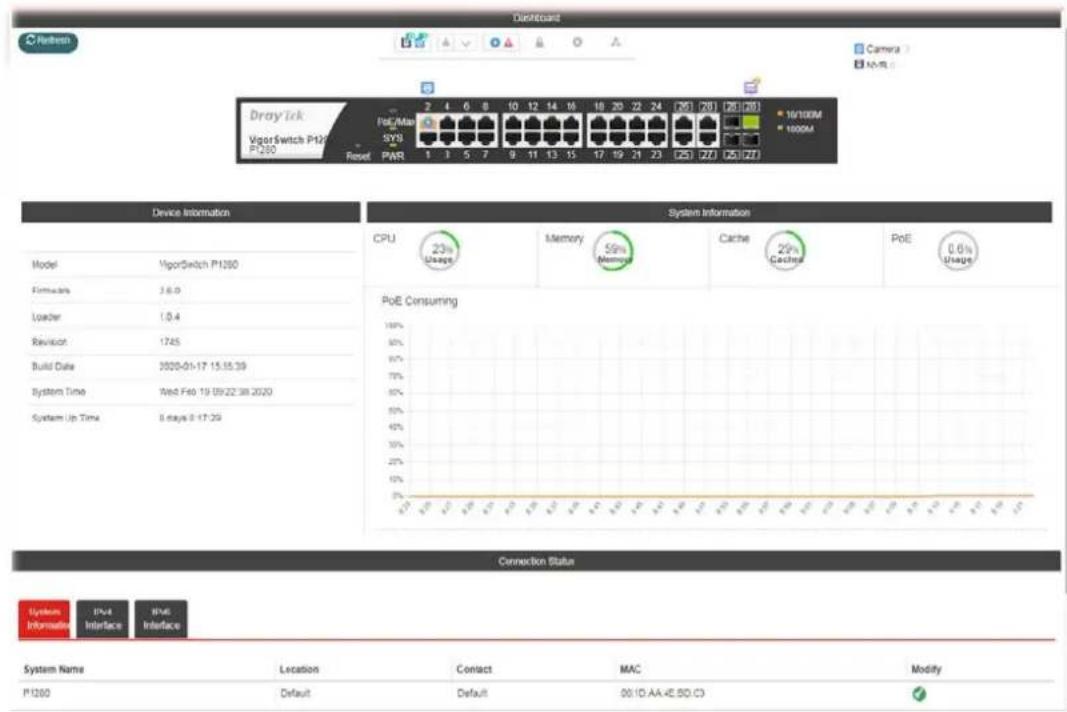Viewport: 1067px width, 712px height.
Task: Click the System Name cell P1280
Action: pos(37,693)
